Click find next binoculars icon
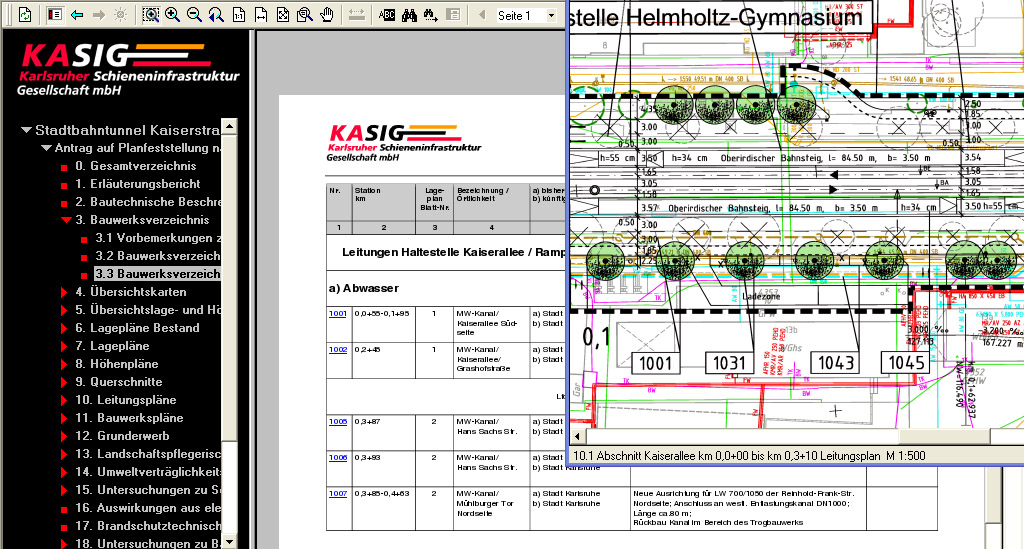Image resolution: width=1024 pixels, height=549 pixels. tap(430, 15)
